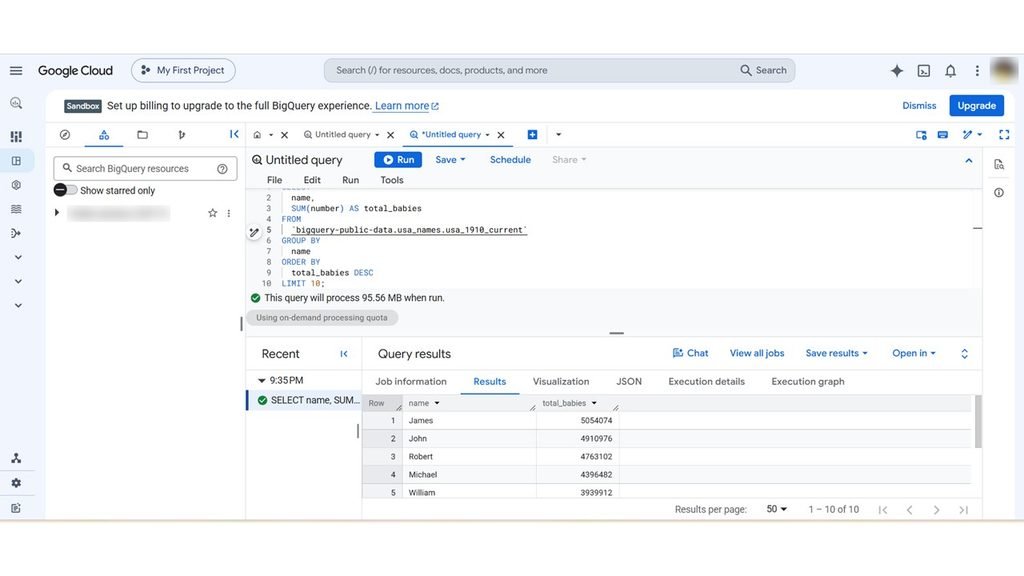
Task: Open the folder tab icon in the explorer pane
Action: [142, 135]
